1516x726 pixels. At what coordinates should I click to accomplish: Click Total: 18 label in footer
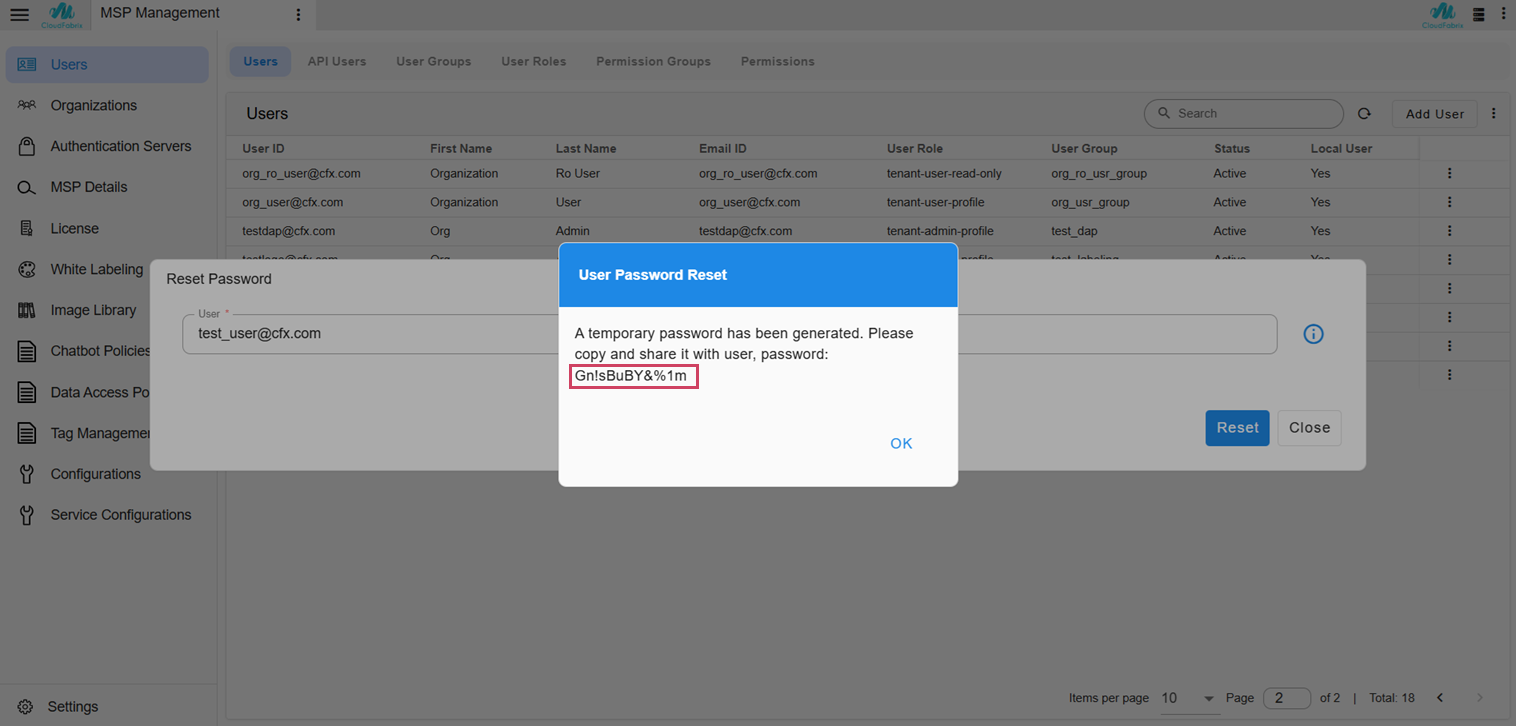1391,698
